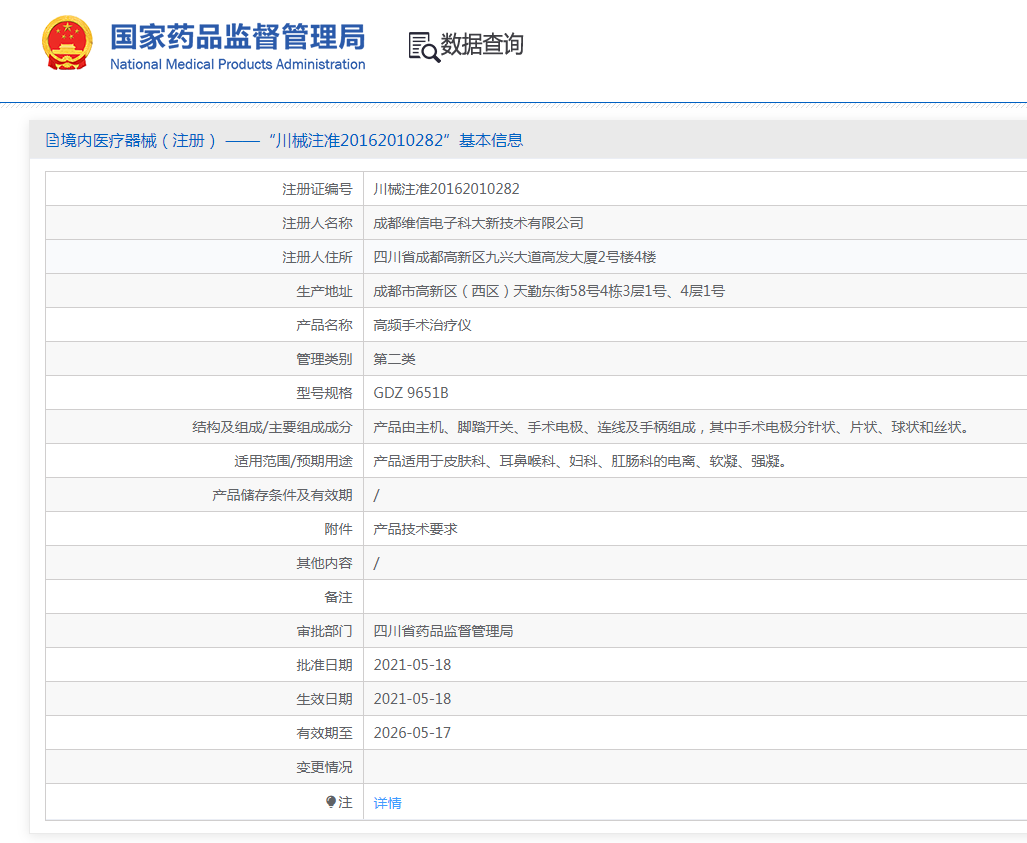Click the 产品名称 label
The height and width of the screenshot is (843, 1027).
(324, 325)
